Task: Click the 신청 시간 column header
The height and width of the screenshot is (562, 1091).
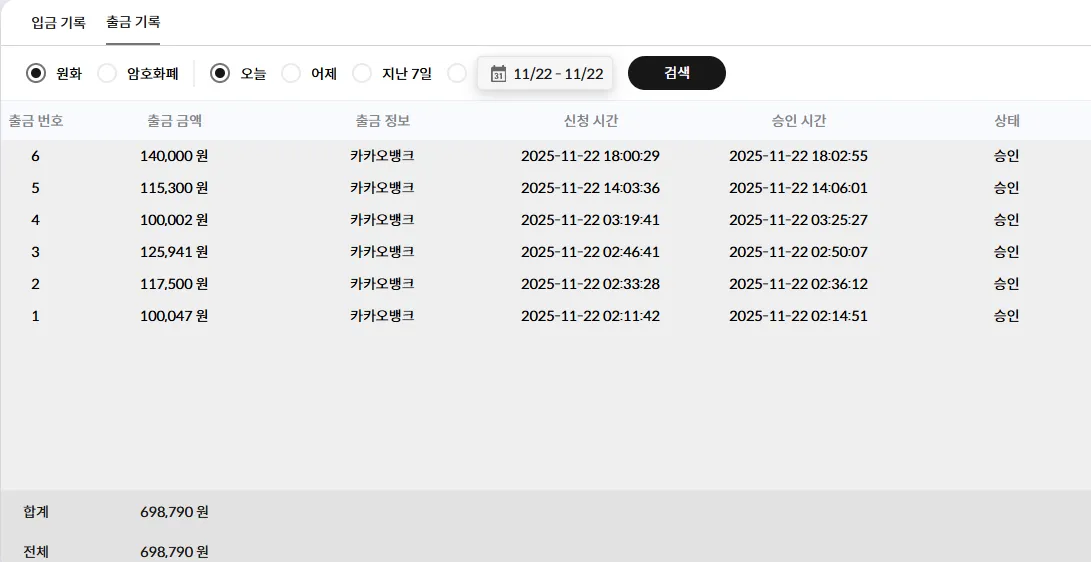Action: (x=591, y=120)
